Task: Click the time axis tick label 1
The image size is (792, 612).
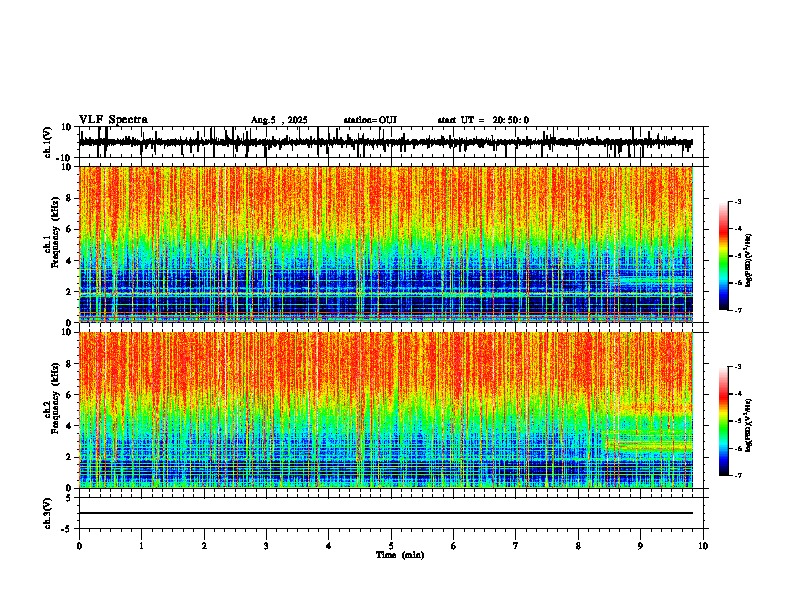Action: (141, 546)
